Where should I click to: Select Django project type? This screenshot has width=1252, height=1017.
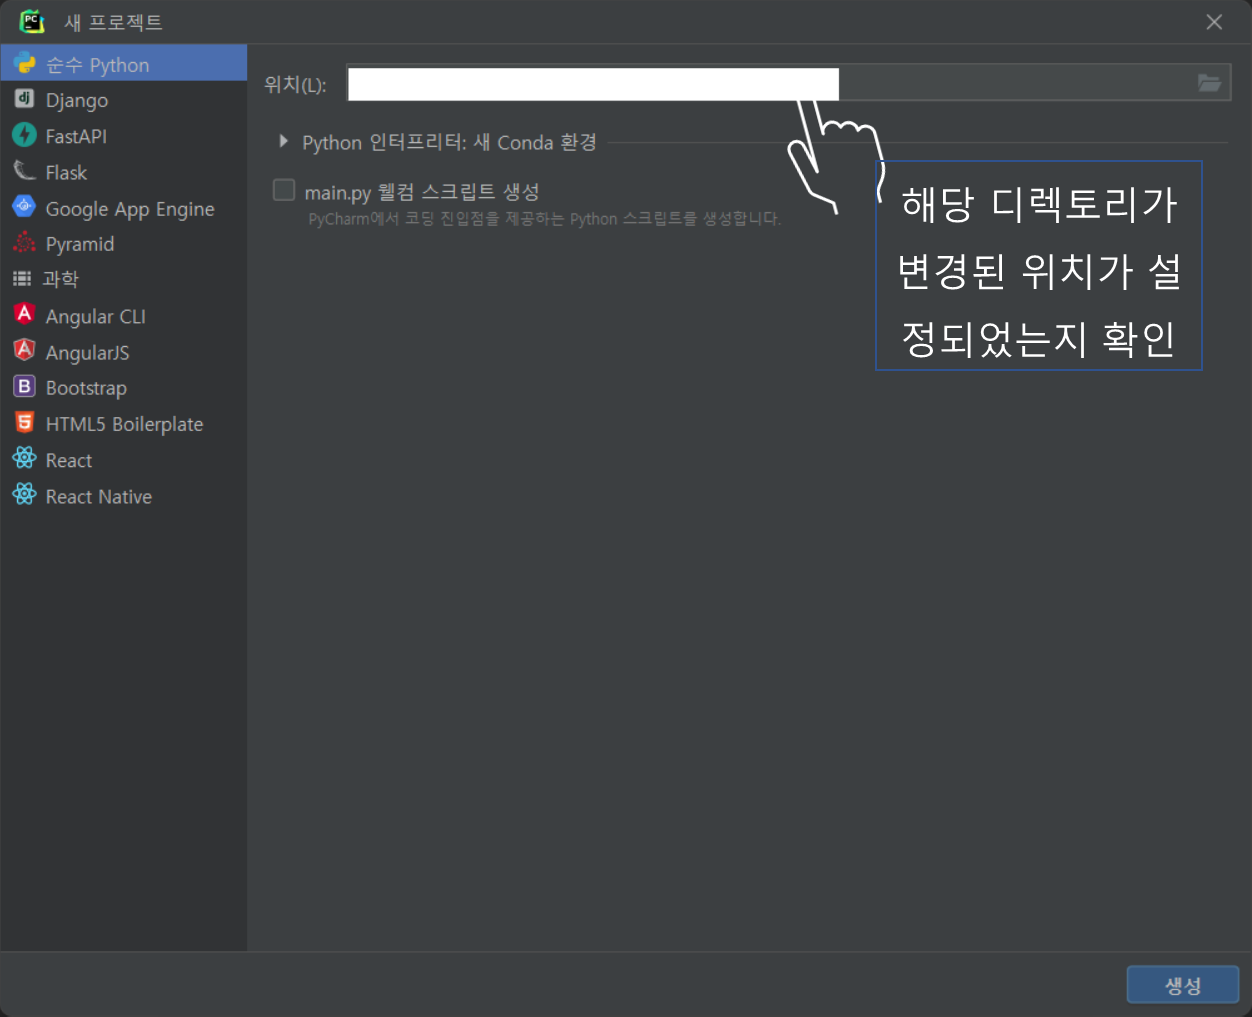(x=124, y=100)
